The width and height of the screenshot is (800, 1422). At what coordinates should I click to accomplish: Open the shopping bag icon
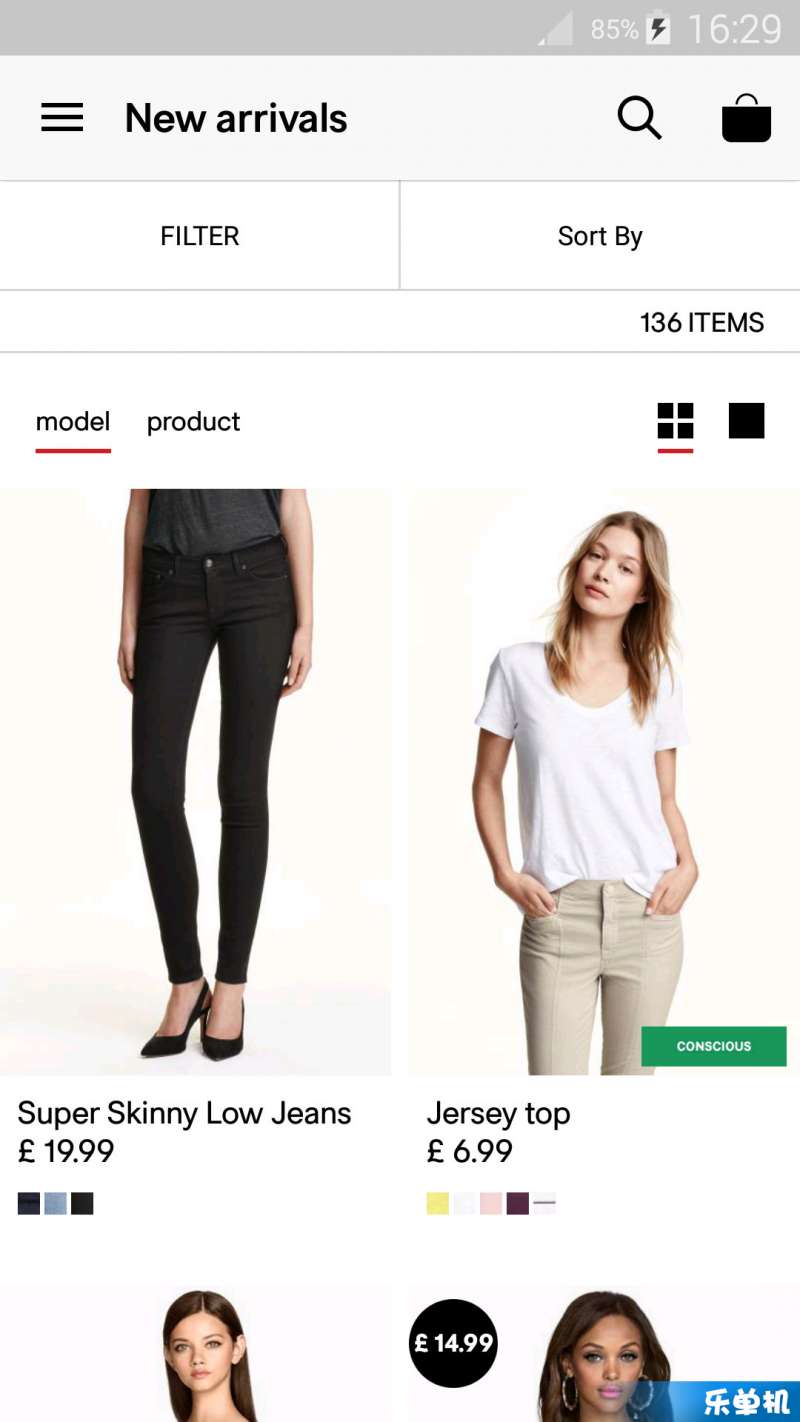tap(746, 118)
